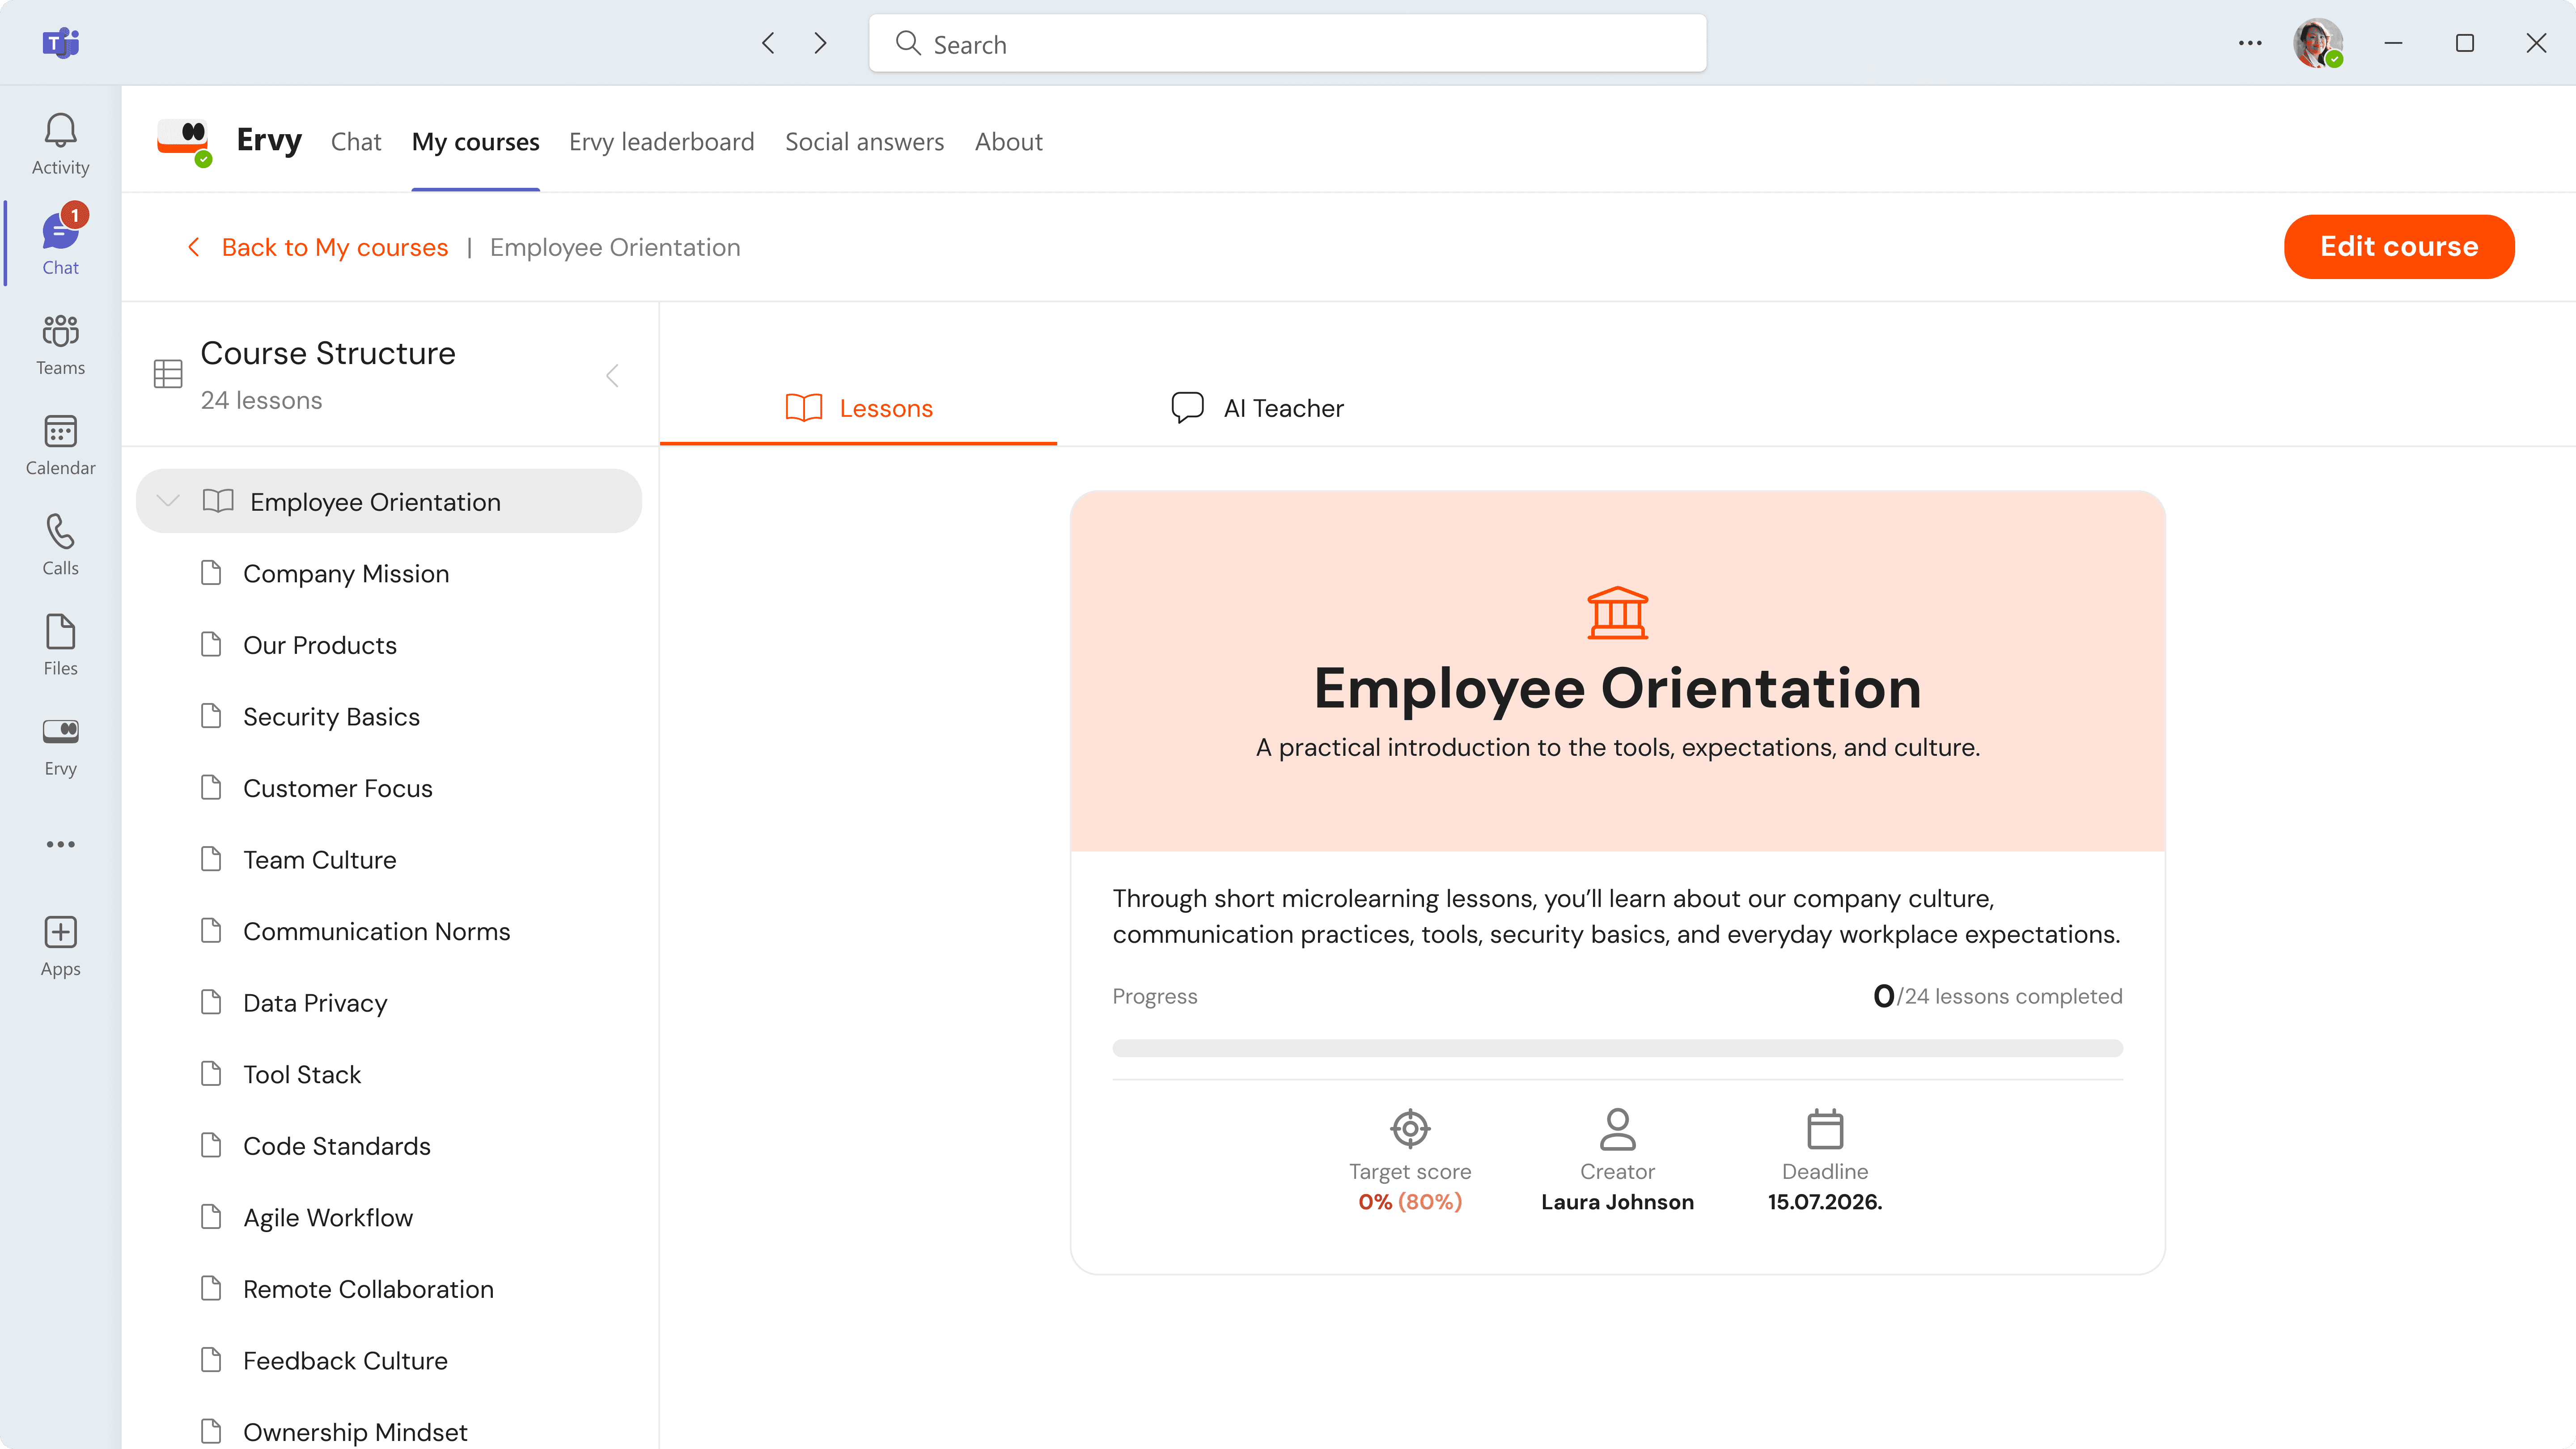Screen dimensions: 2576x1449
Task: Click into the Search field
Action: pos(1287,44)
